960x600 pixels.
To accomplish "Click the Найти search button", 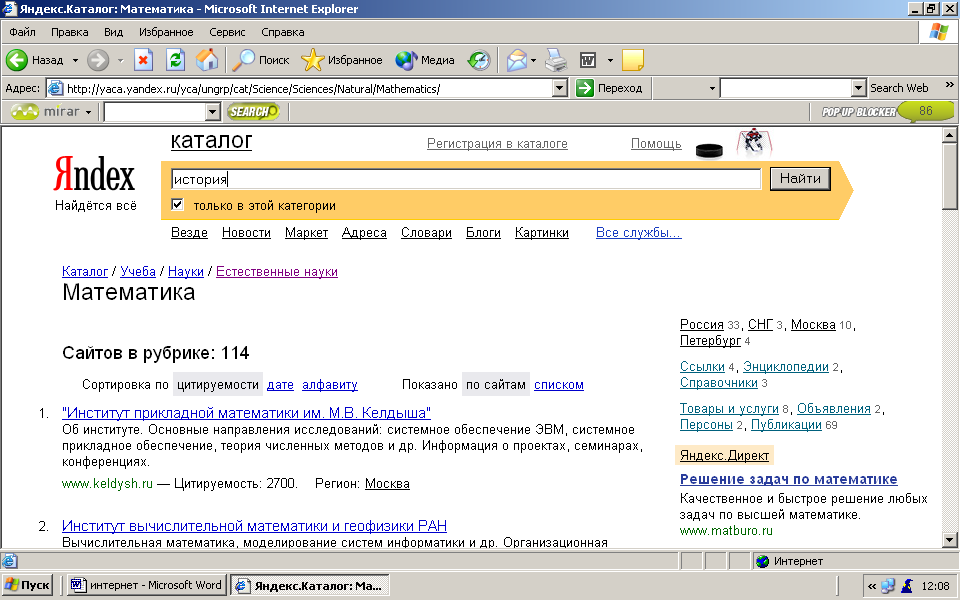I will click(800, 178).
